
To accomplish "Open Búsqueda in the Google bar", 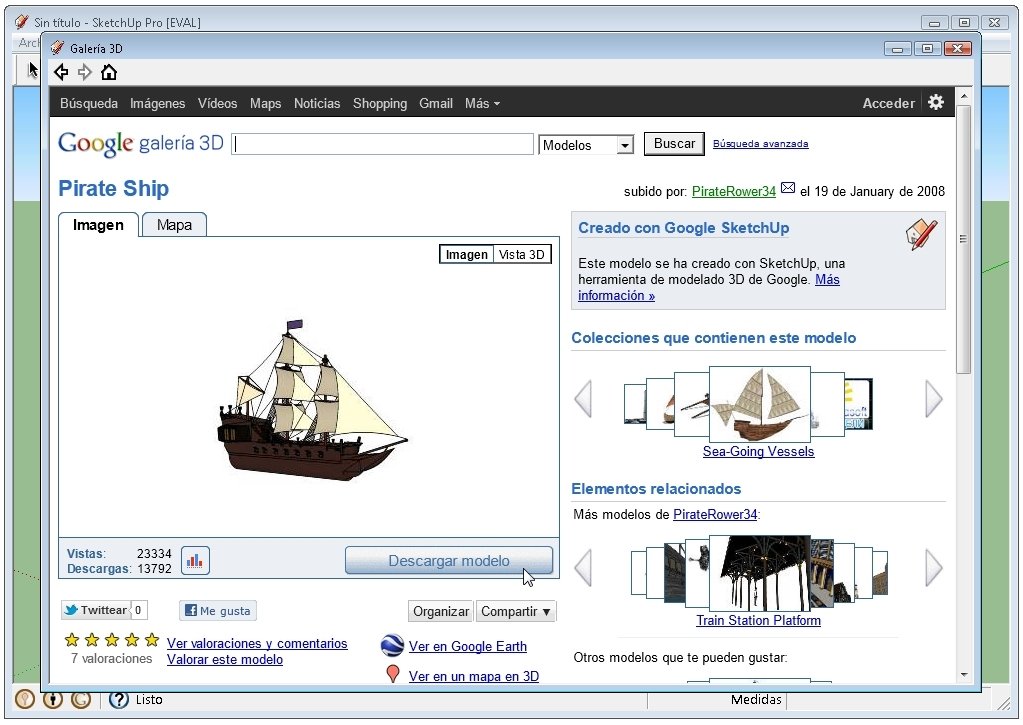I will click(x=89, y=103).
